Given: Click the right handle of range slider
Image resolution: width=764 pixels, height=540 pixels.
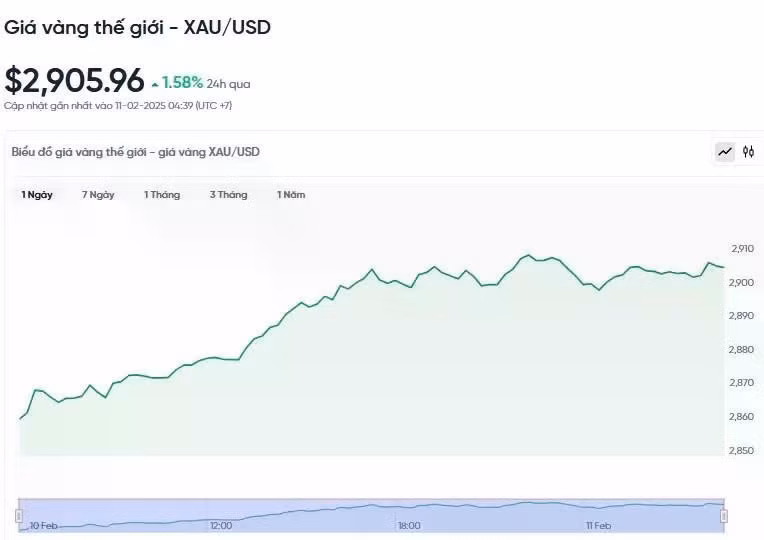Looking at the screenshot, I should (724, 515).
